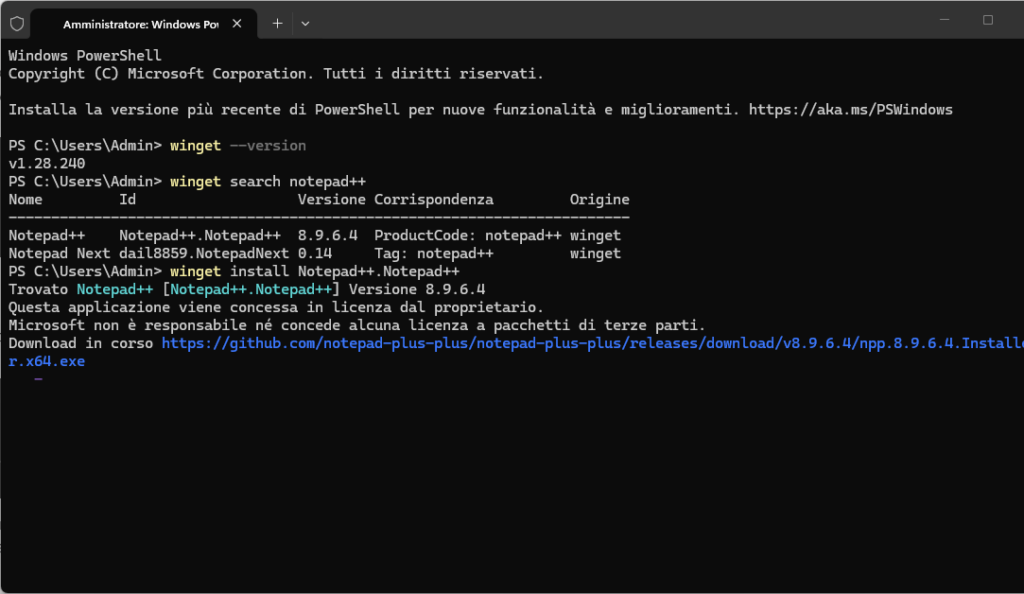Minimize the terminal window
Image resolution: width=1024 pixels, height=594 pixels.
point(944,20)
